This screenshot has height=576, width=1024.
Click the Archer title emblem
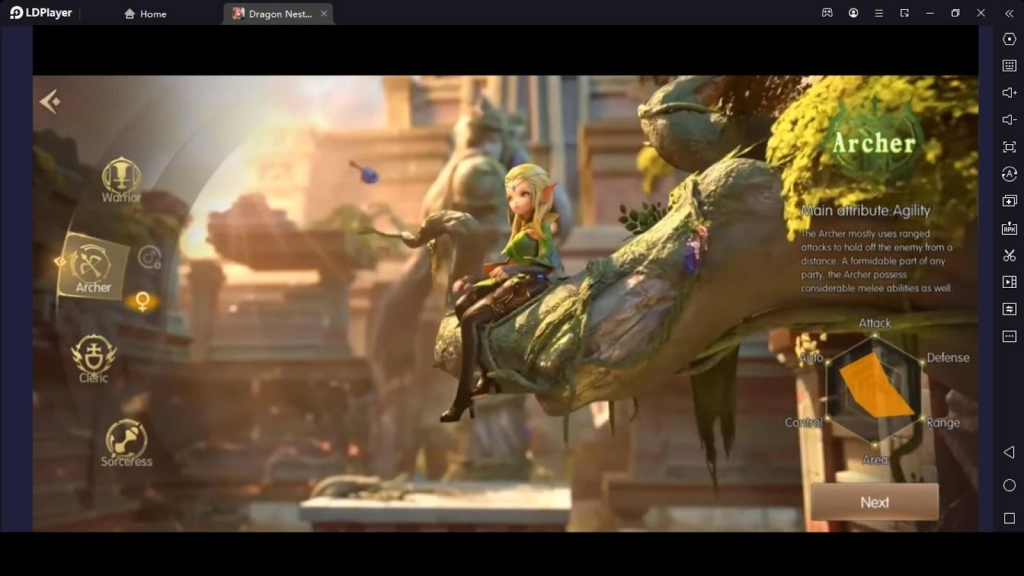(x=874, y=142)
